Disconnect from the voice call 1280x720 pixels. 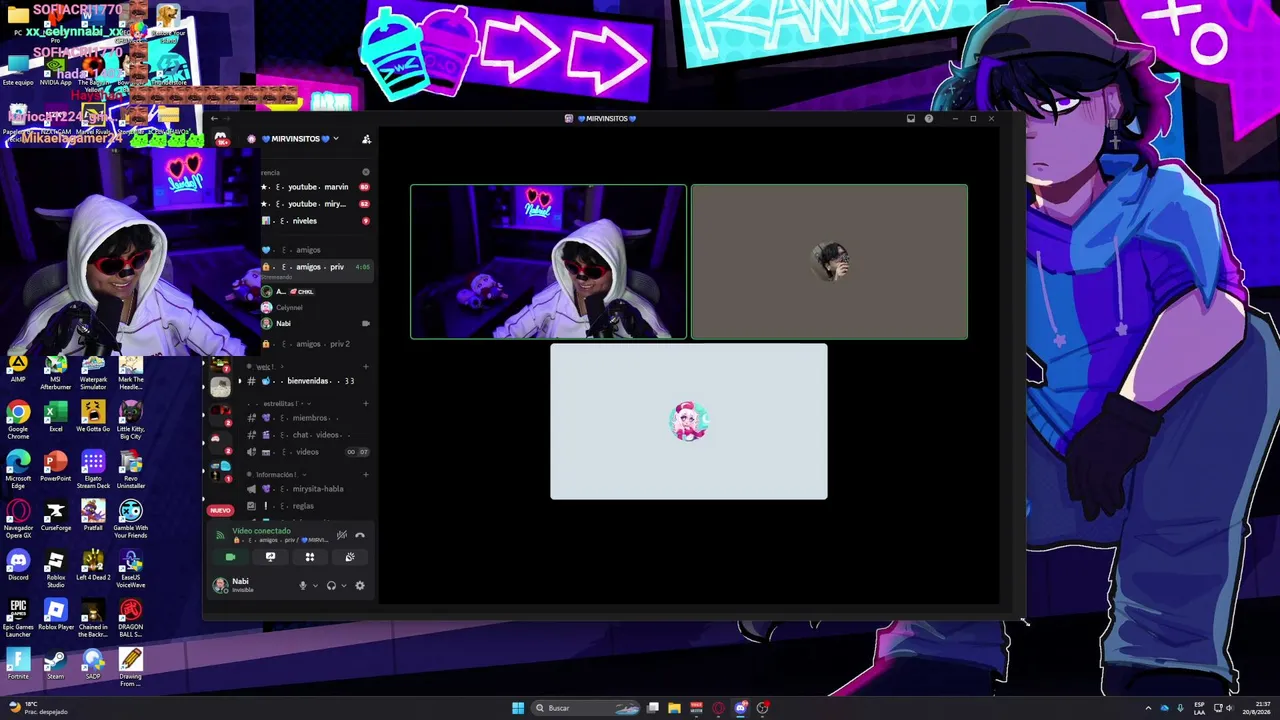click(x=360, y=535)
